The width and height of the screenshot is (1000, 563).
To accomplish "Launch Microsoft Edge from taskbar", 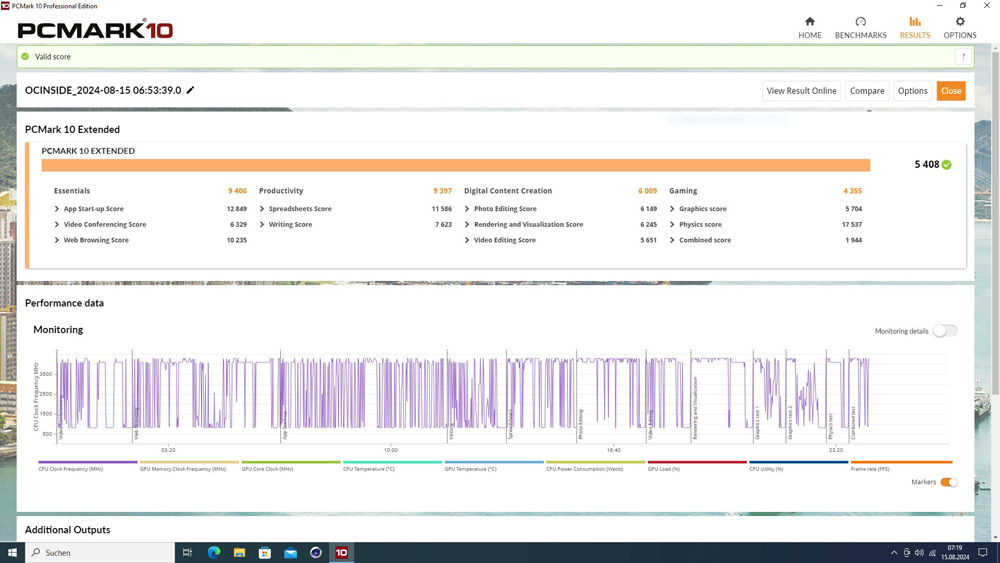I will click(214, 552).
